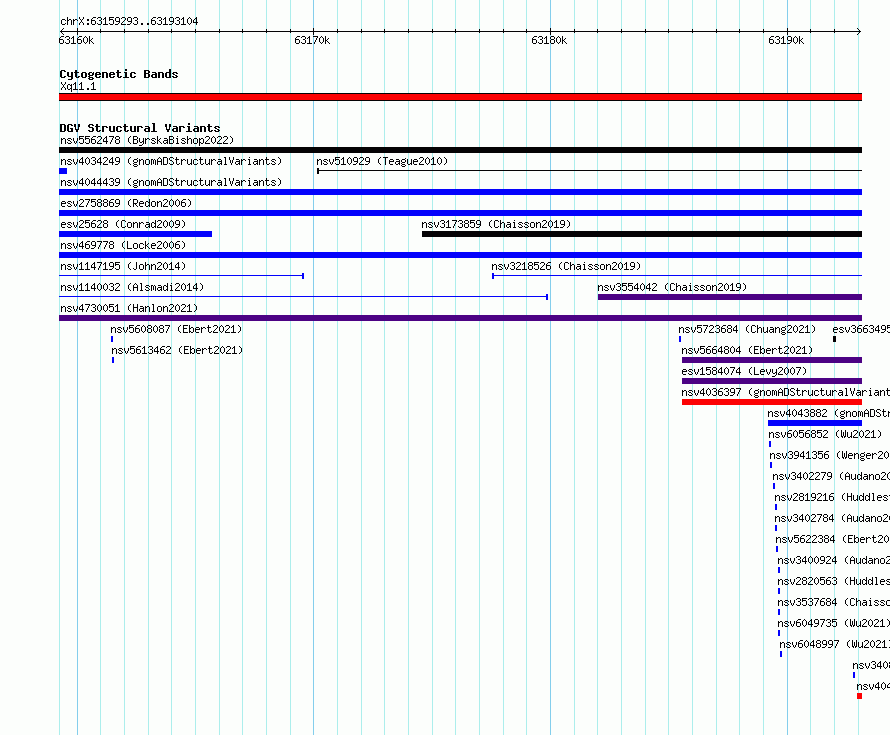Image resolution: width=890 pixels, height=735 pixels.
Task: Click the small red feature at bottom right
Action: pyautogui.click(x=859, y=696)
